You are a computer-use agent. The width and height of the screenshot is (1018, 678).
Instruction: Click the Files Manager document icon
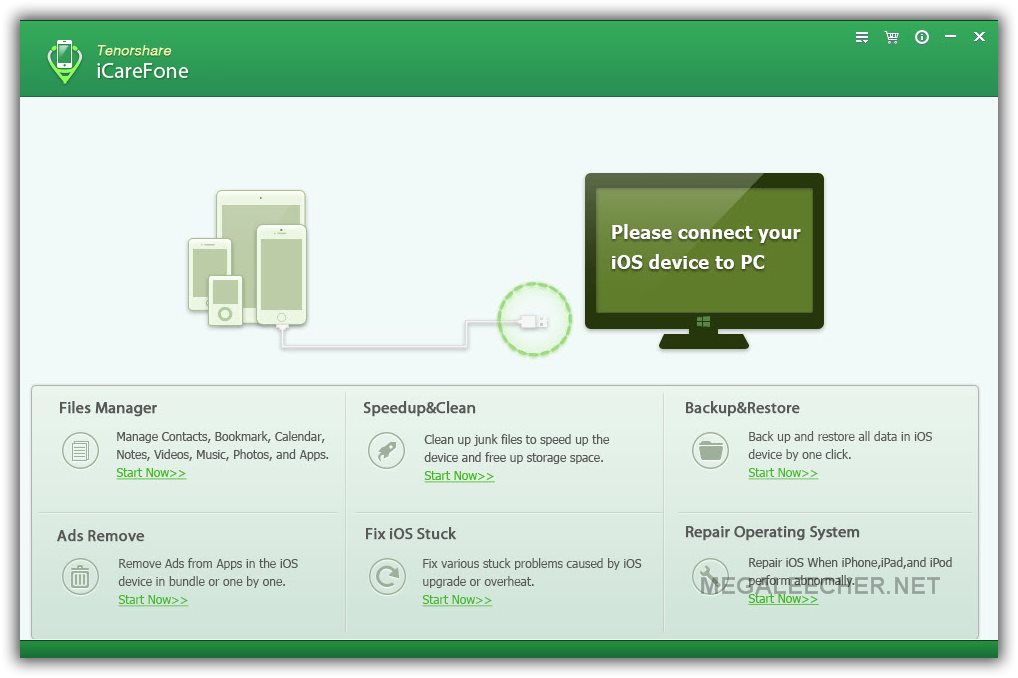80,451
